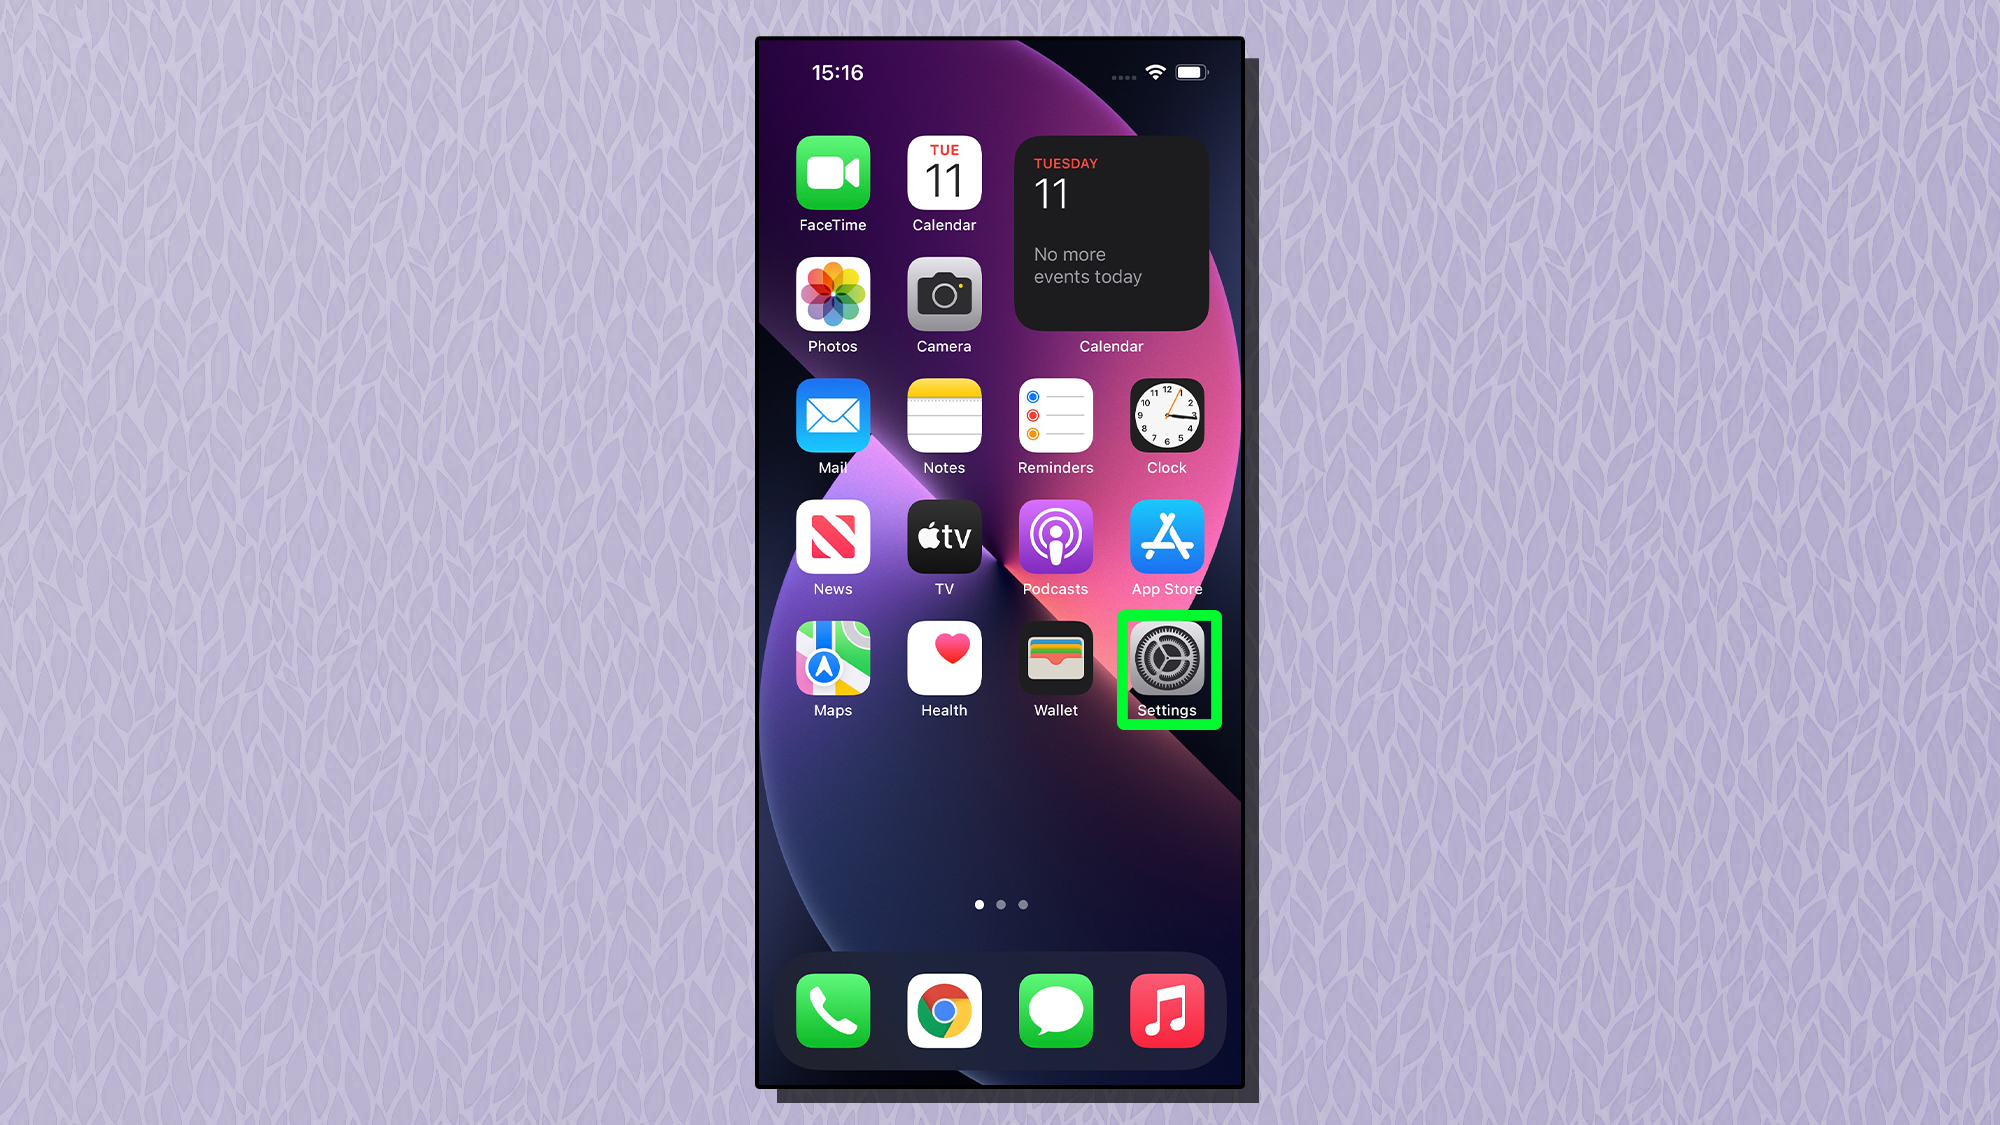2000x1125 pixels.
Task: Navigate to the second home screen page
Action: coord(999,904)
